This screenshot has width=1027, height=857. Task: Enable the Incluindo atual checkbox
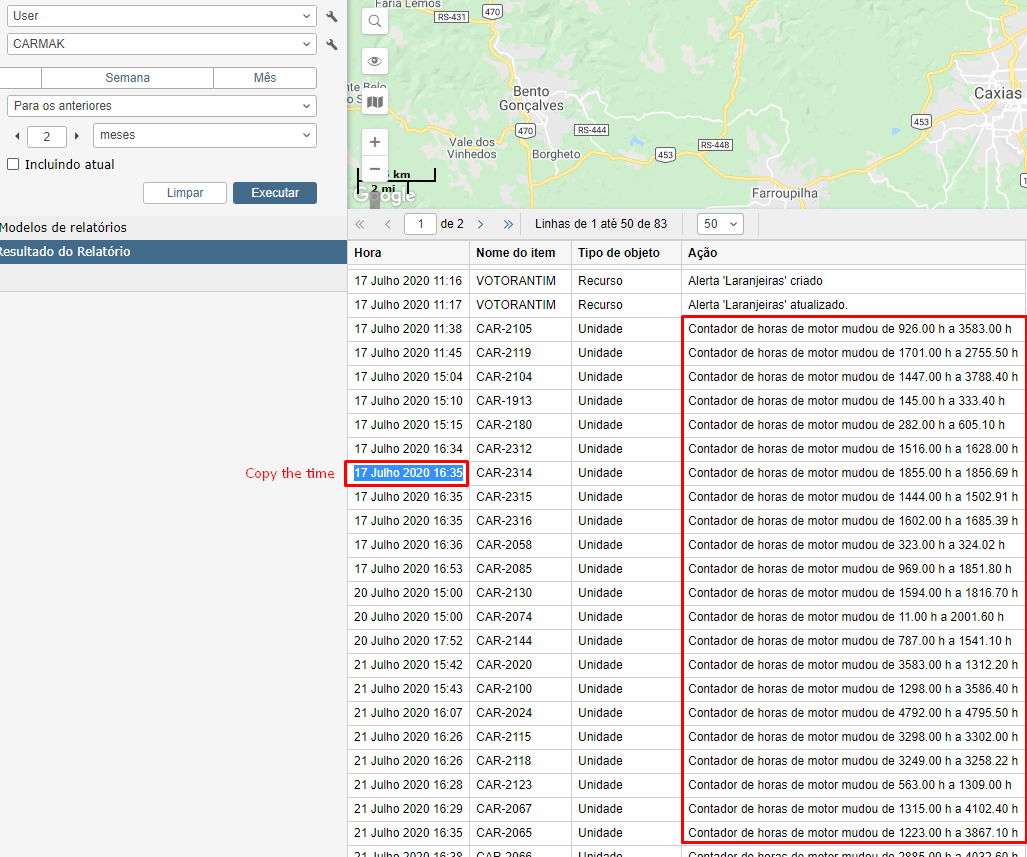coord(13,165)
